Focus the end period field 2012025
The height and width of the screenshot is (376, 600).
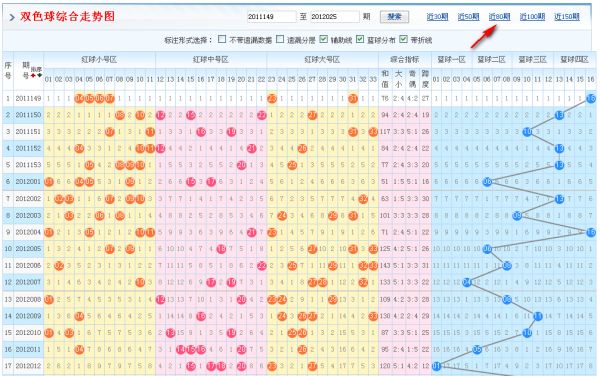[x=334, y=17]
